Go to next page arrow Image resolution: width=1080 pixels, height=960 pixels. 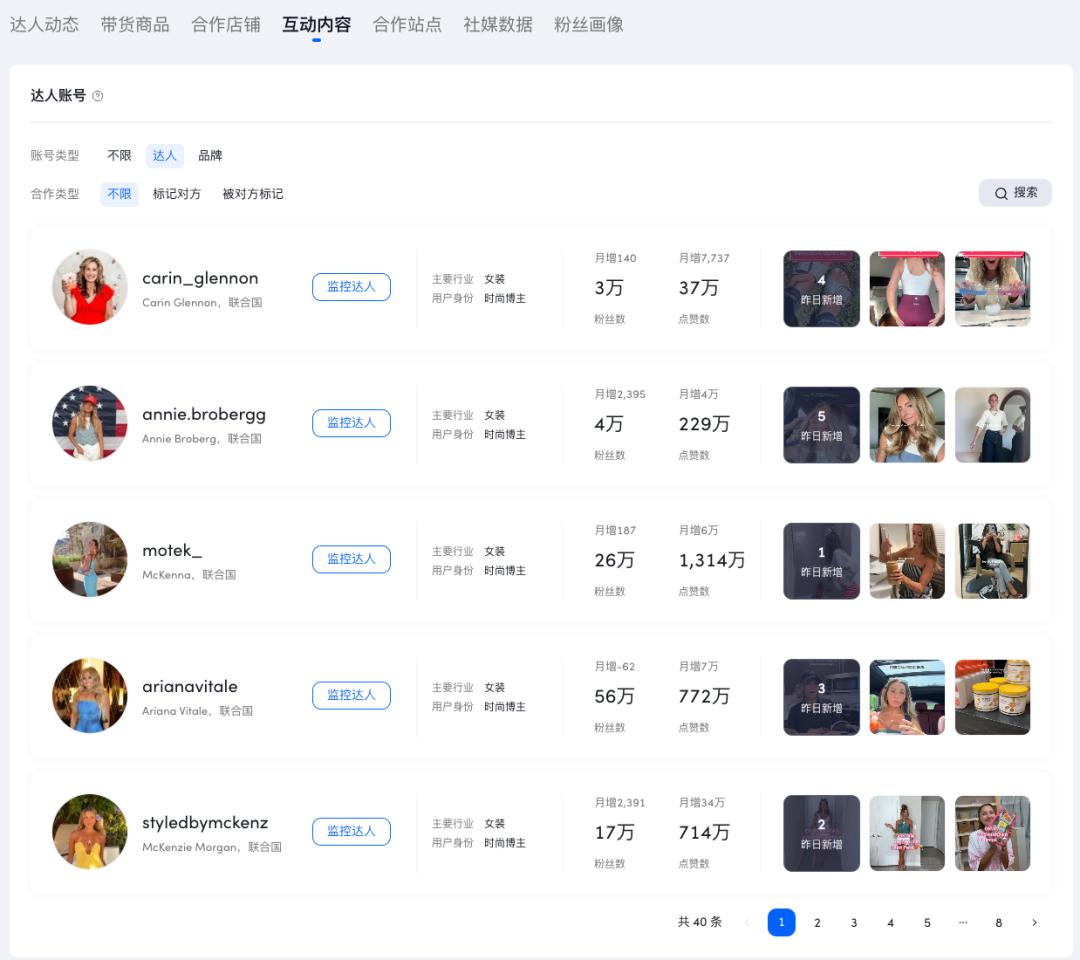coord(1034,923)
